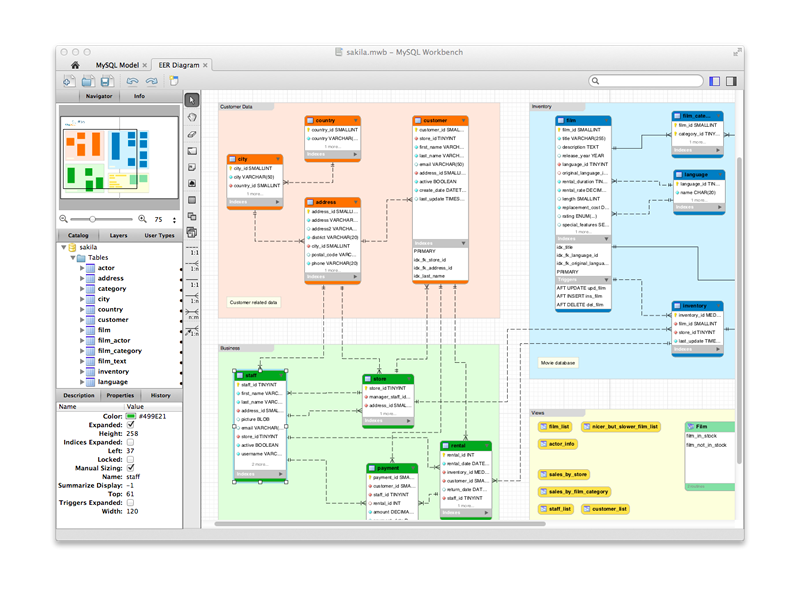The image size is (800, 600).
Task: Adjust the zoom percentage stepper arrows
Action: tap(174, 220)
